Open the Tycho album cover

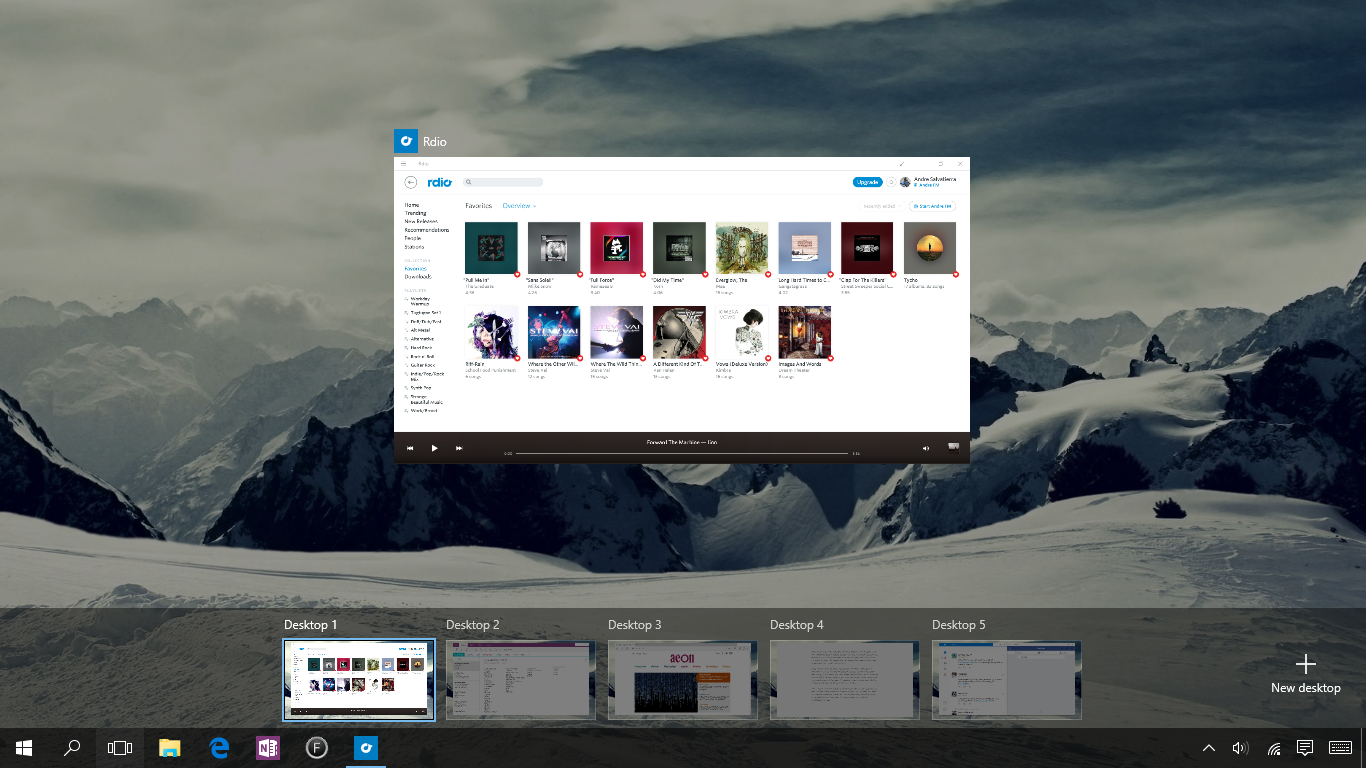pyautogui.click(x=930, y=248)
